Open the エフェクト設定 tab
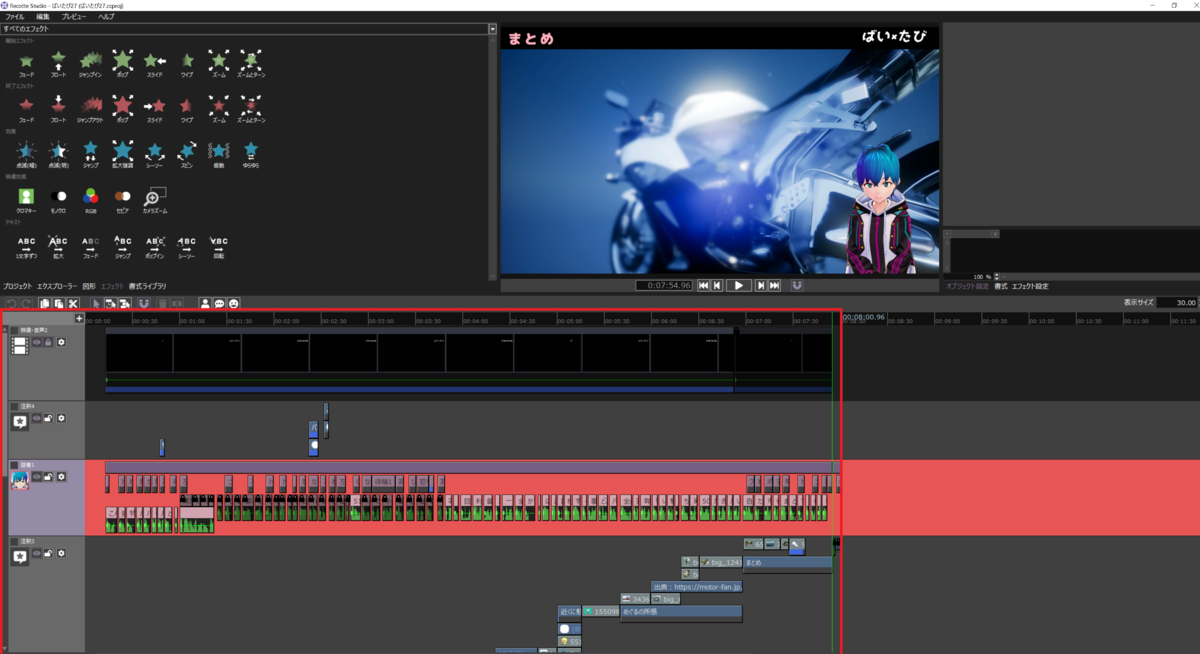 [1030, 286]
